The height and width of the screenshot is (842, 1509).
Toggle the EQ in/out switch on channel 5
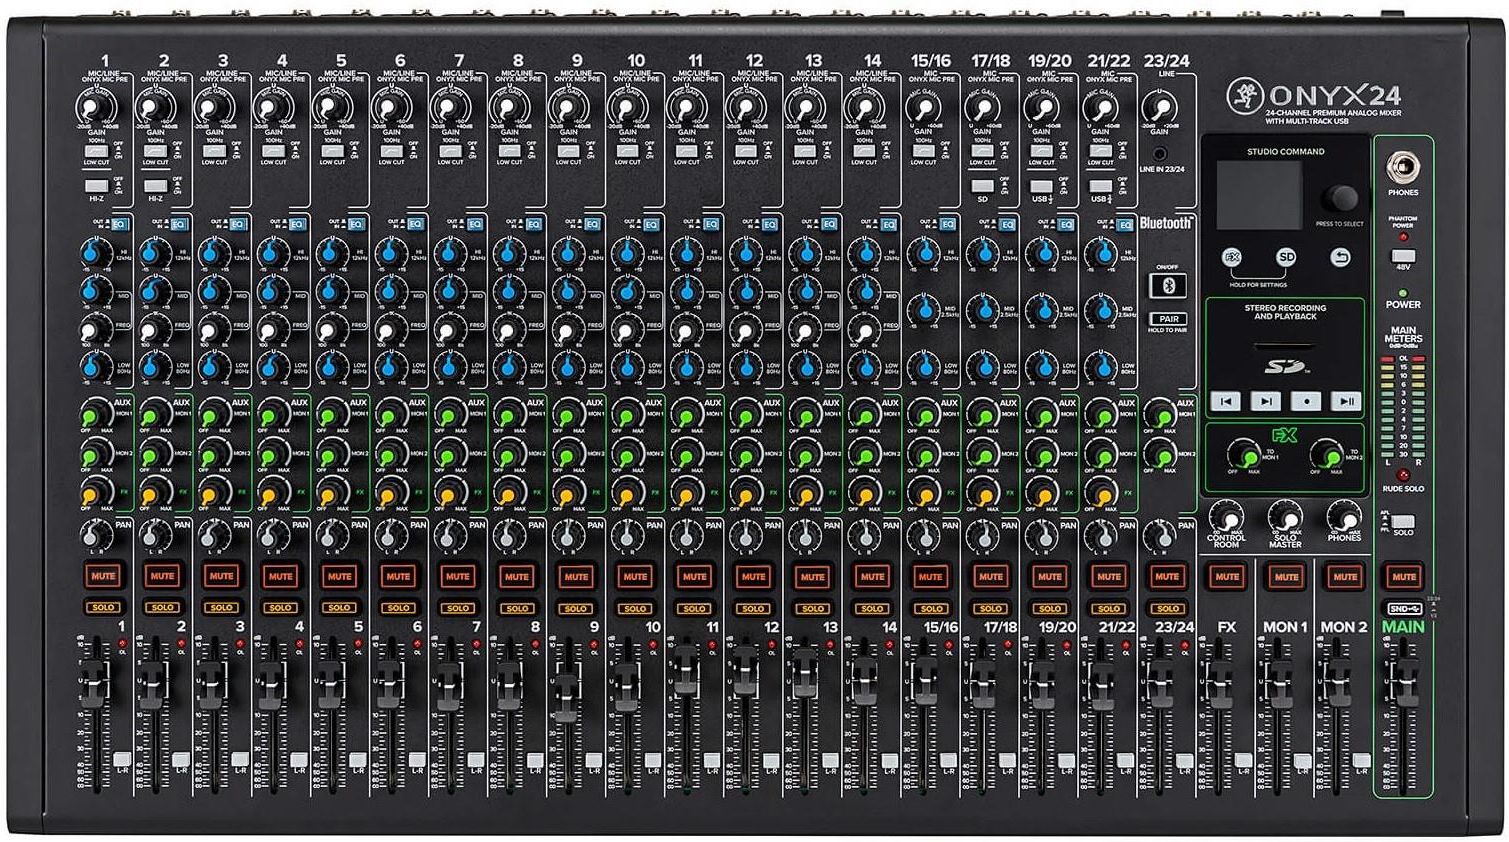point(358,225)
